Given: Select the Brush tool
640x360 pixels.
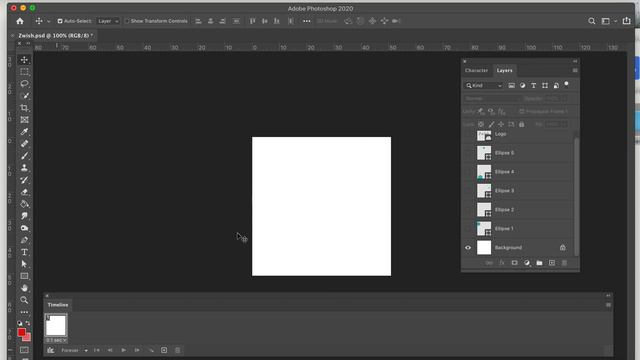Looking at the screenshot, I should tap(24, 156).
